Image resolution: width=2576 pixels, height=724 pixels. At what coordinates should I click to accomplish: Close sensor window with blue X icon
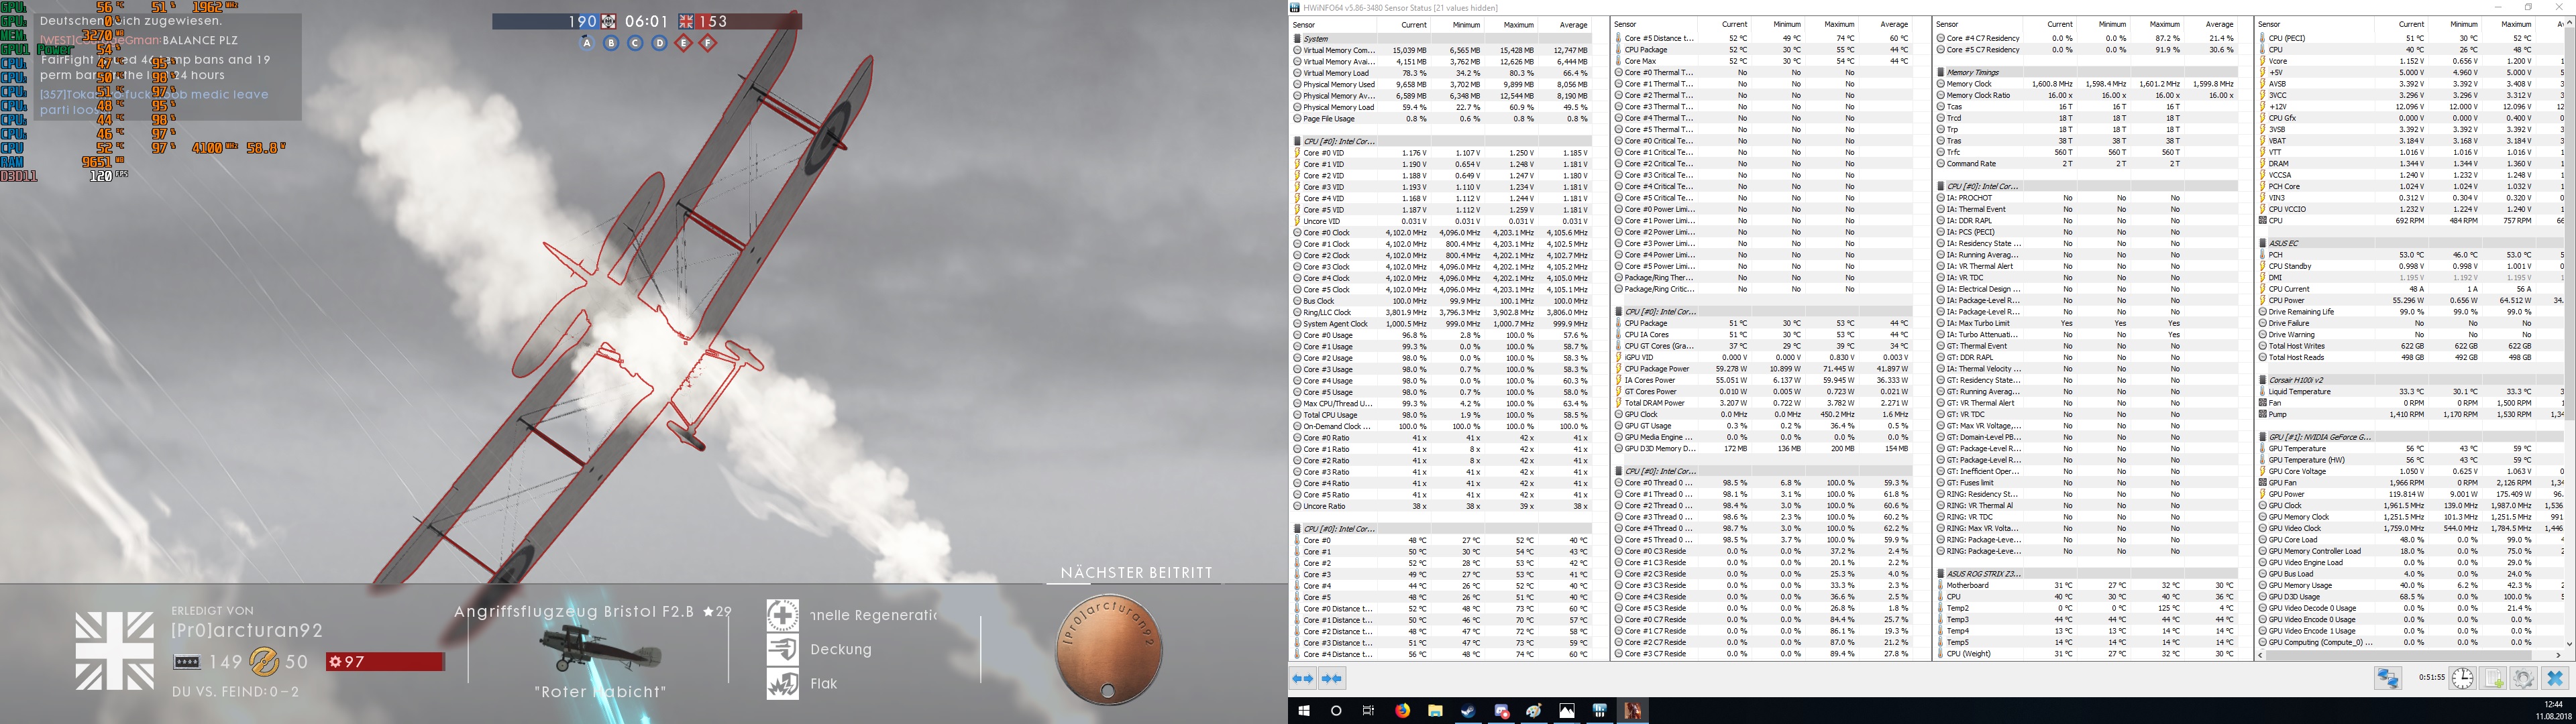2555,679
